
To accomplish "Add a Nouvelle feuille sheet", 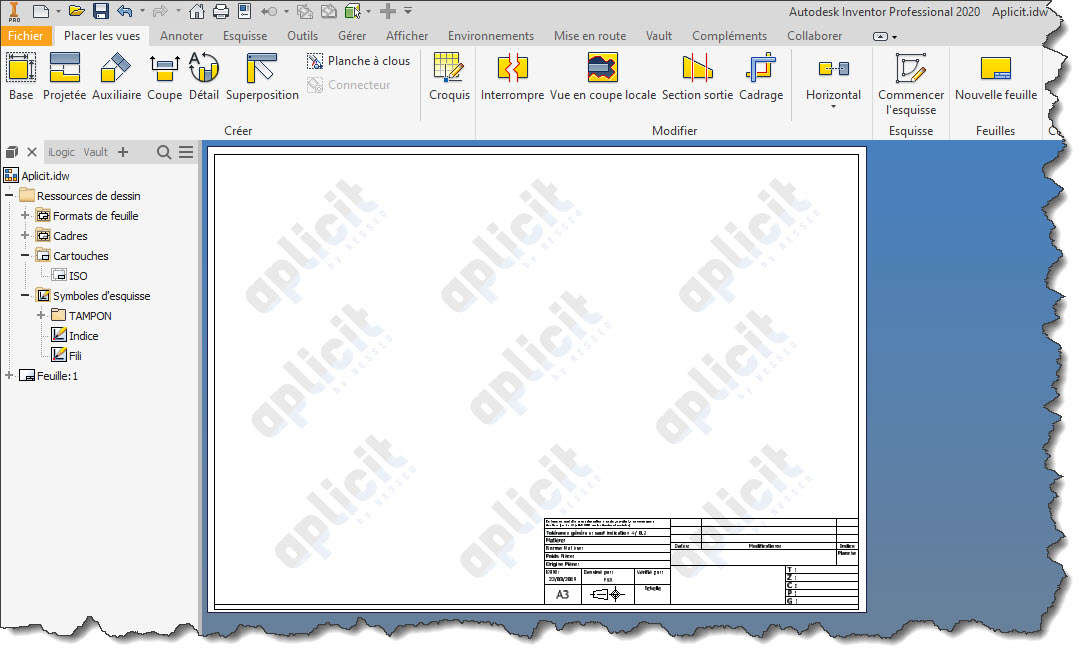I will coord(996,76).
